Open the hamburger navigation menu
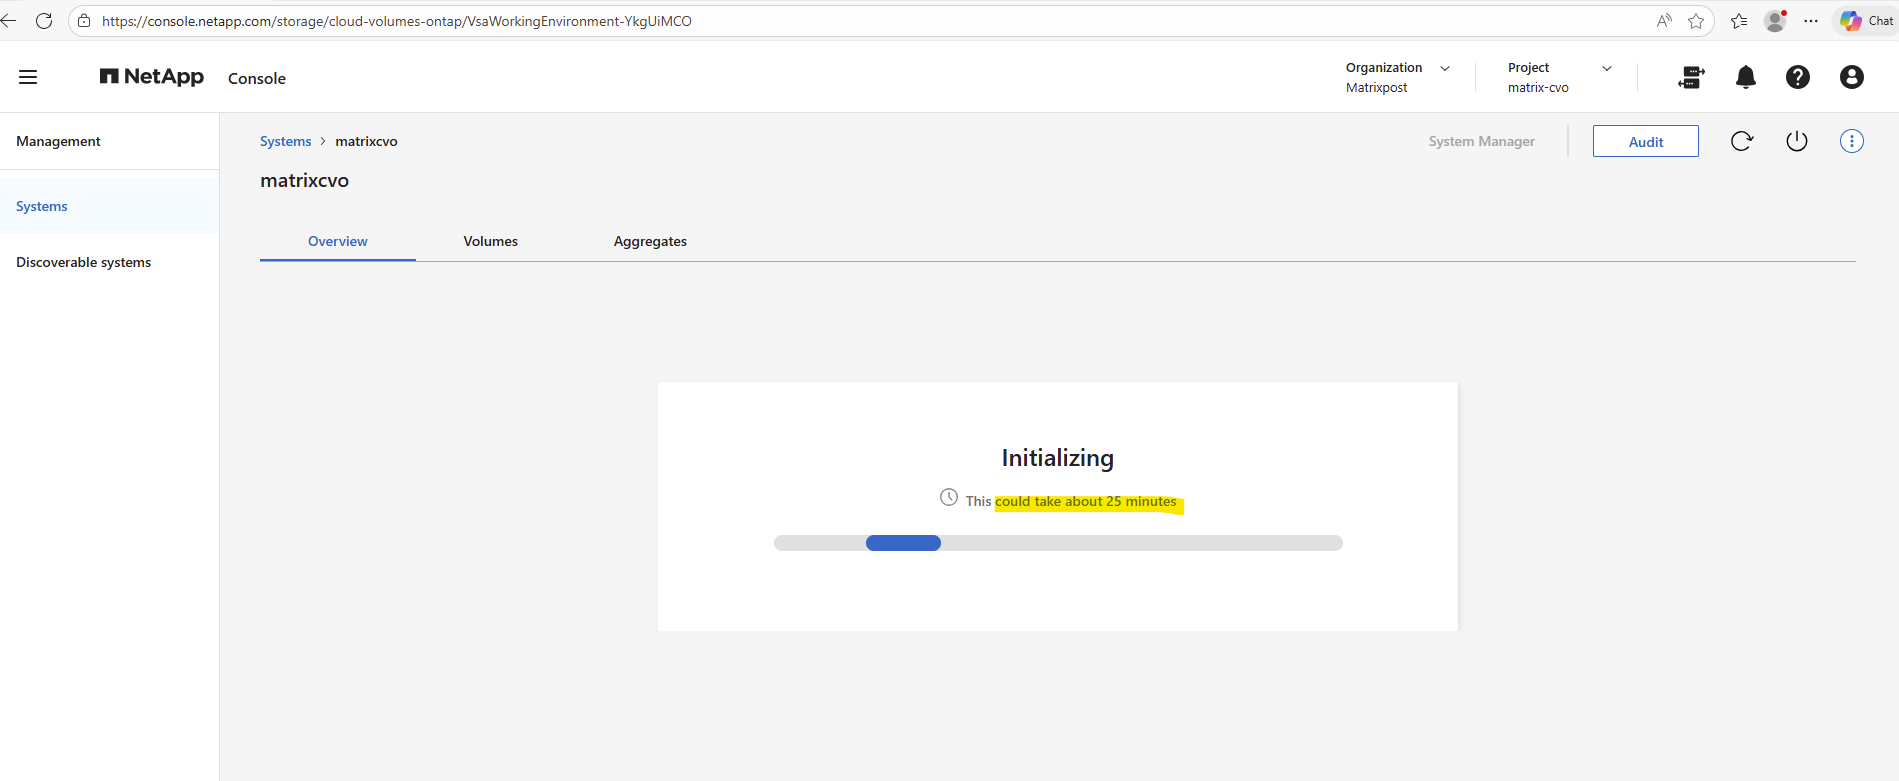This screenshot has width=1899, height=781. (x=28, y=77)
